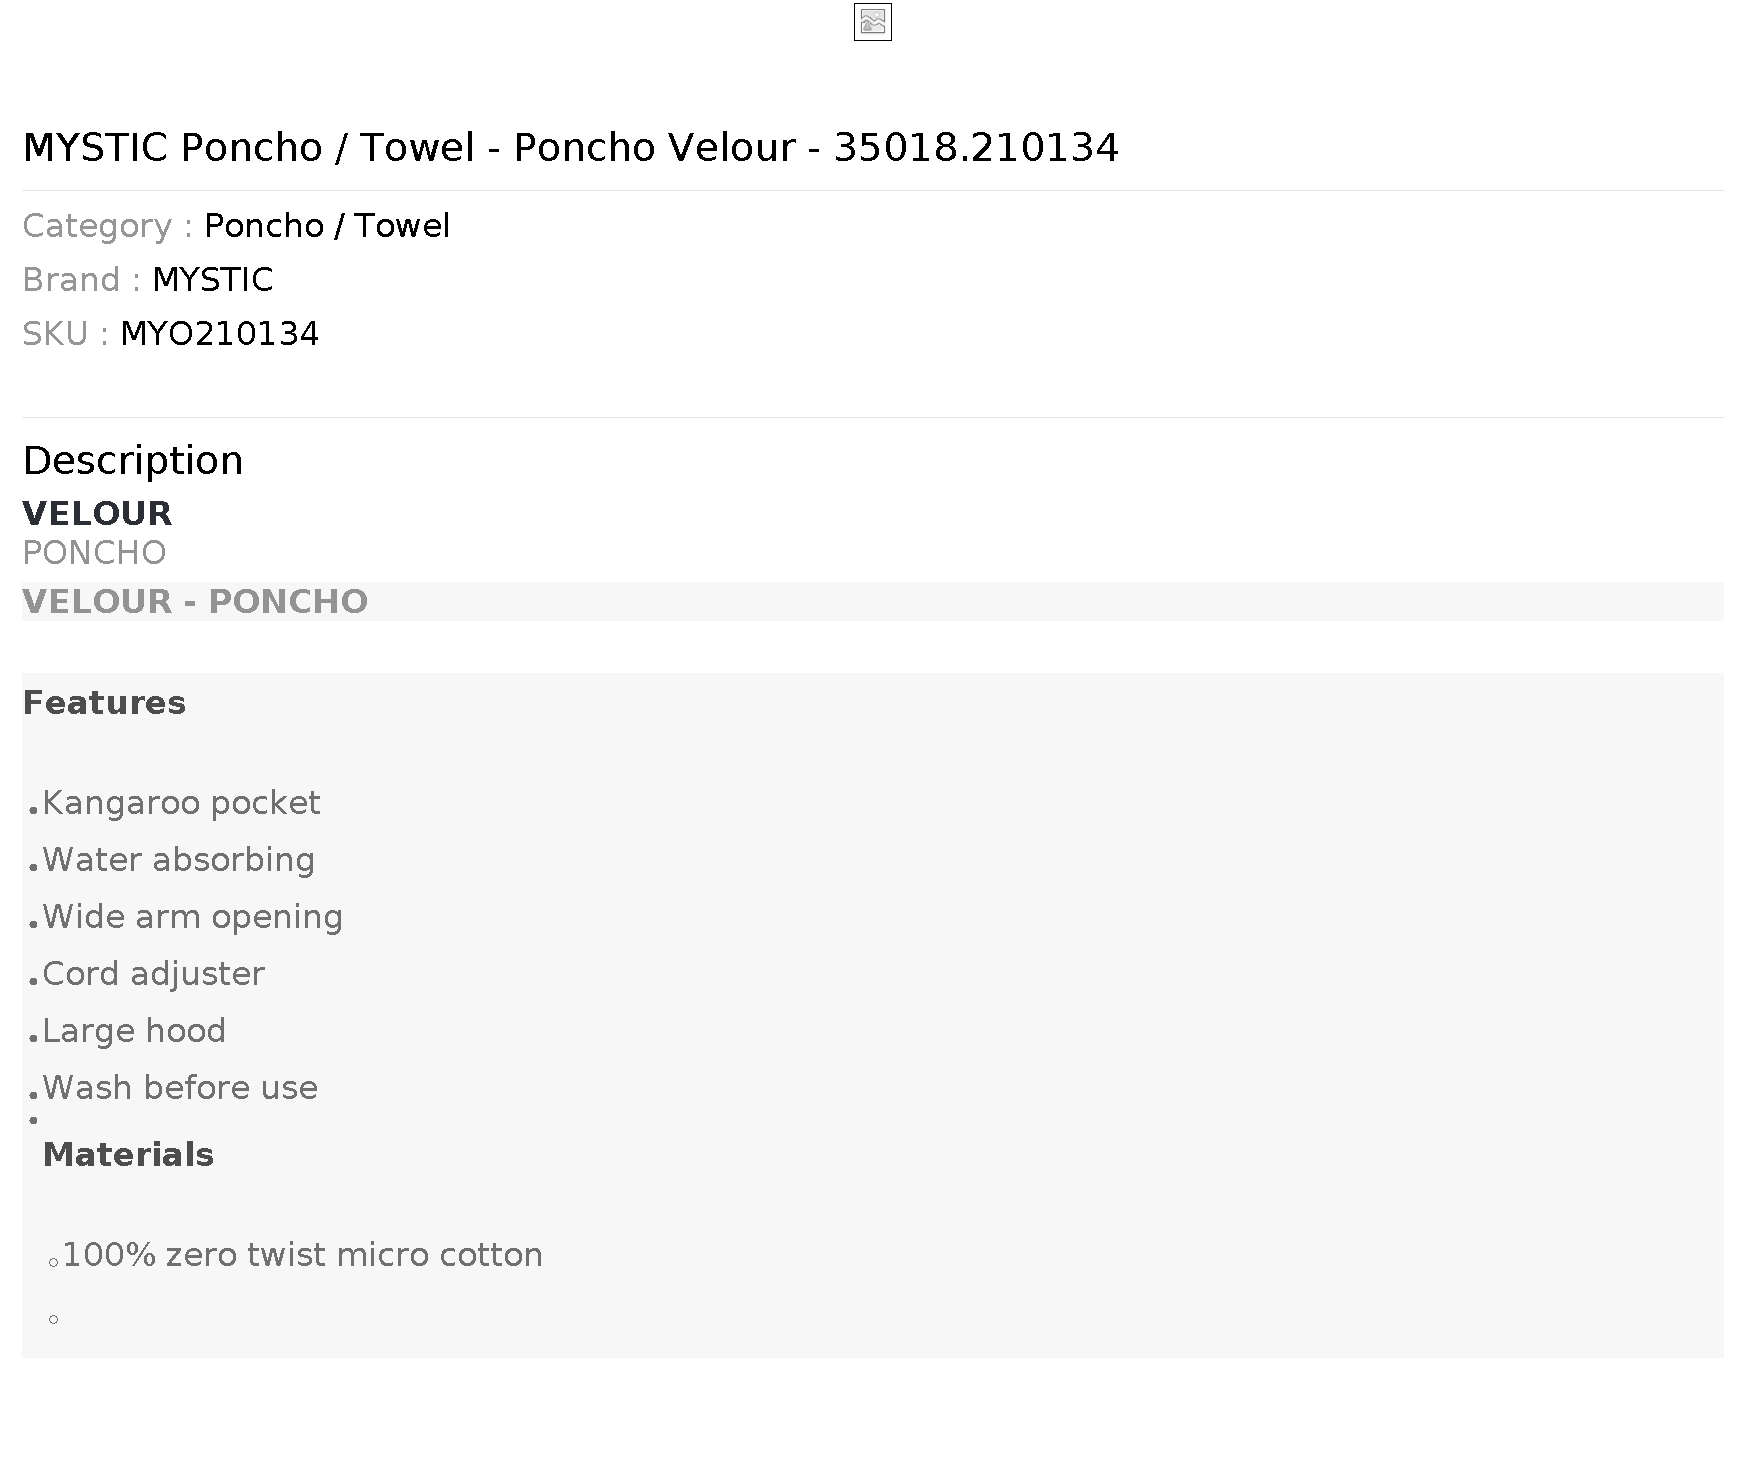
Task: Click the broken product image icon
Action: [872, 22]
